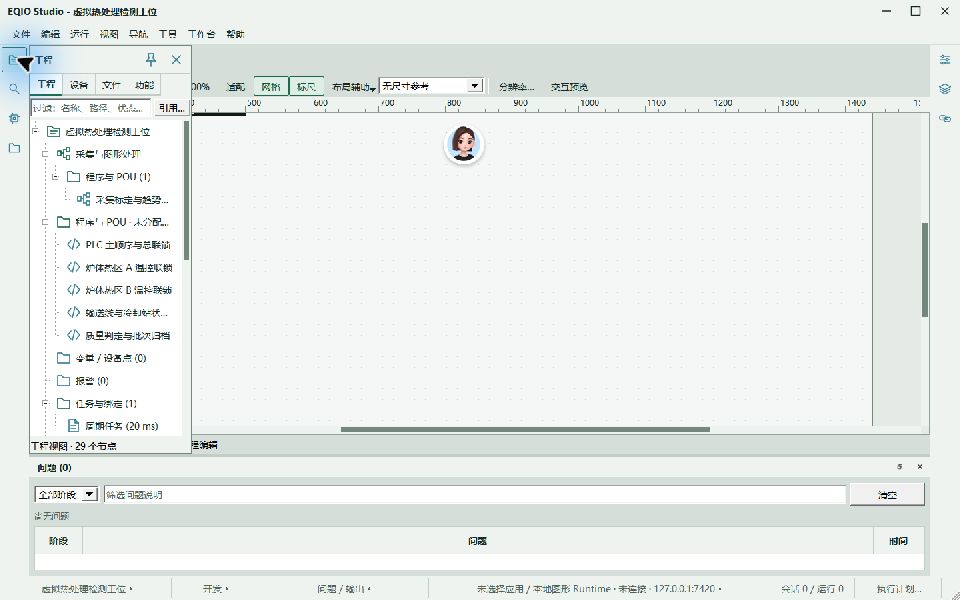Select the 工程 tab in panel
This screenshot has width=960, height=600.
(47, 84)
